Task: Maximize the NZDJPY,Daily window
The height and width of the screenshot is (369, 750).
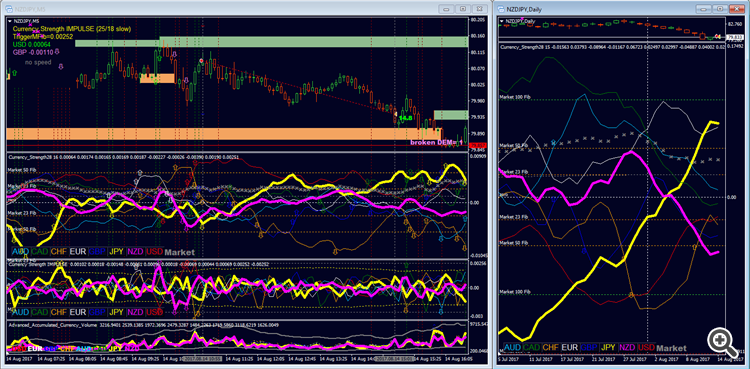Action: (720, 9)
